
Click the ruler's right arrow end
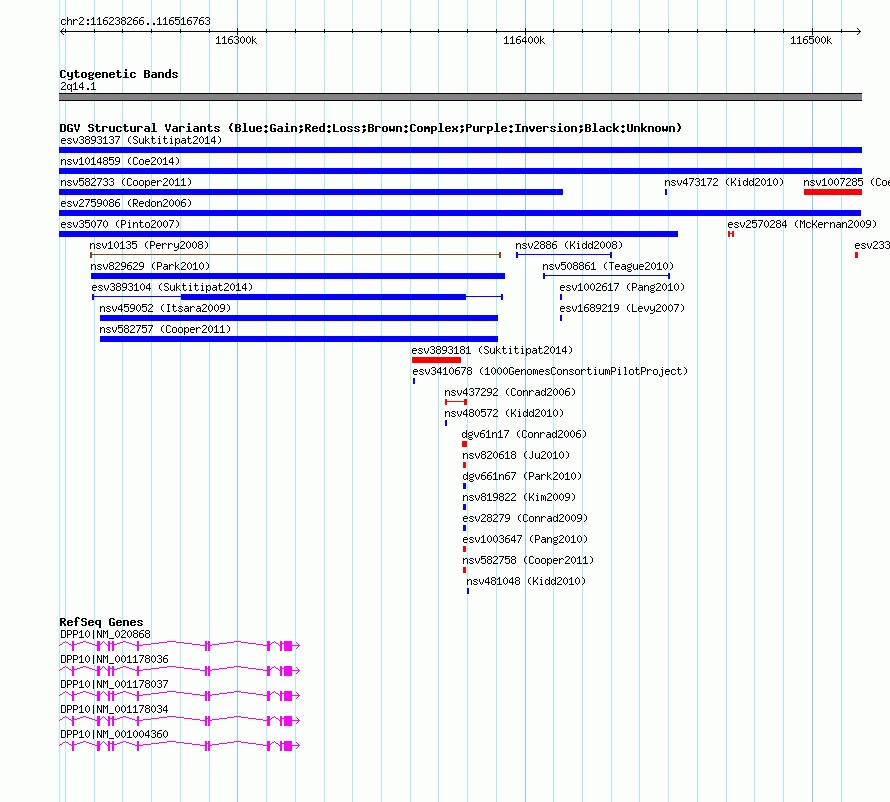tap(859, 32)
